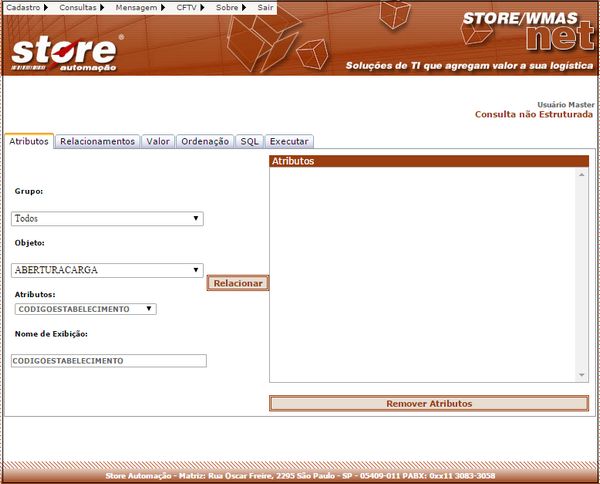Open the Consultas menu
The width and height of the screenshot is (600, 484).
(81, 7)
